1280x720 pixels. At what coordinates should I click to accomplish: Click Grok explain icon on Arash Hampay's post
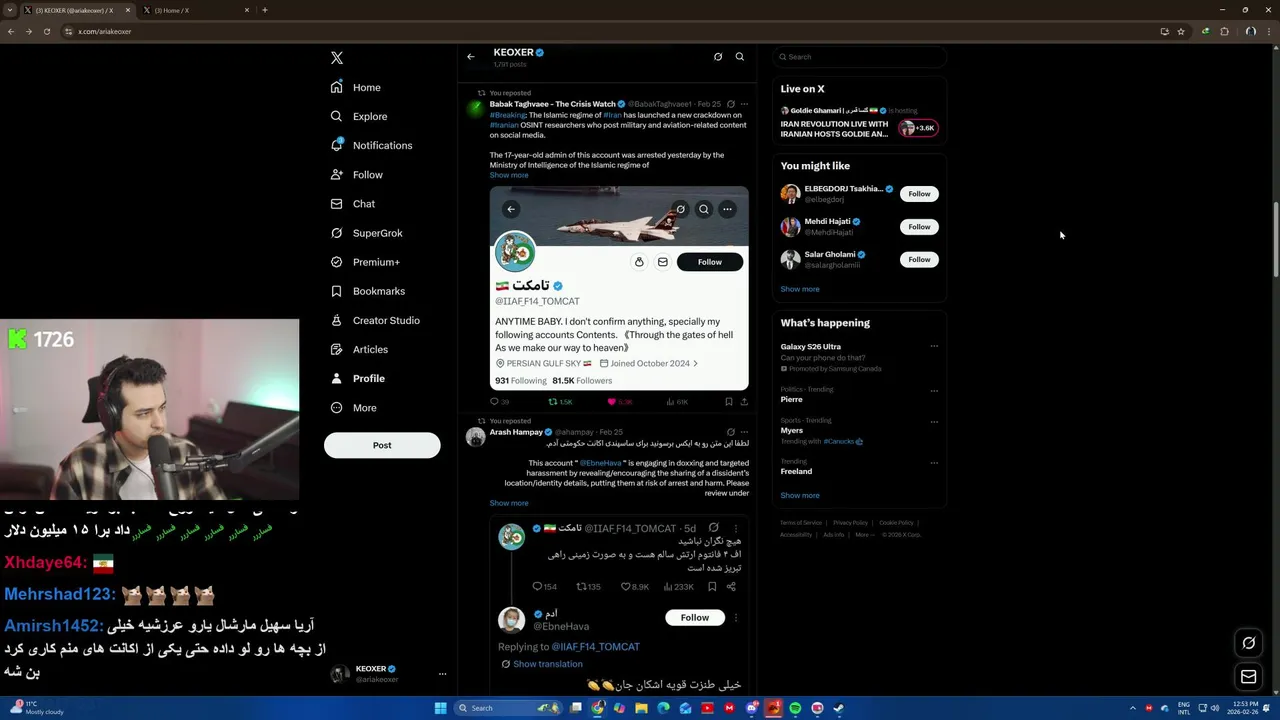coord(731,432)
